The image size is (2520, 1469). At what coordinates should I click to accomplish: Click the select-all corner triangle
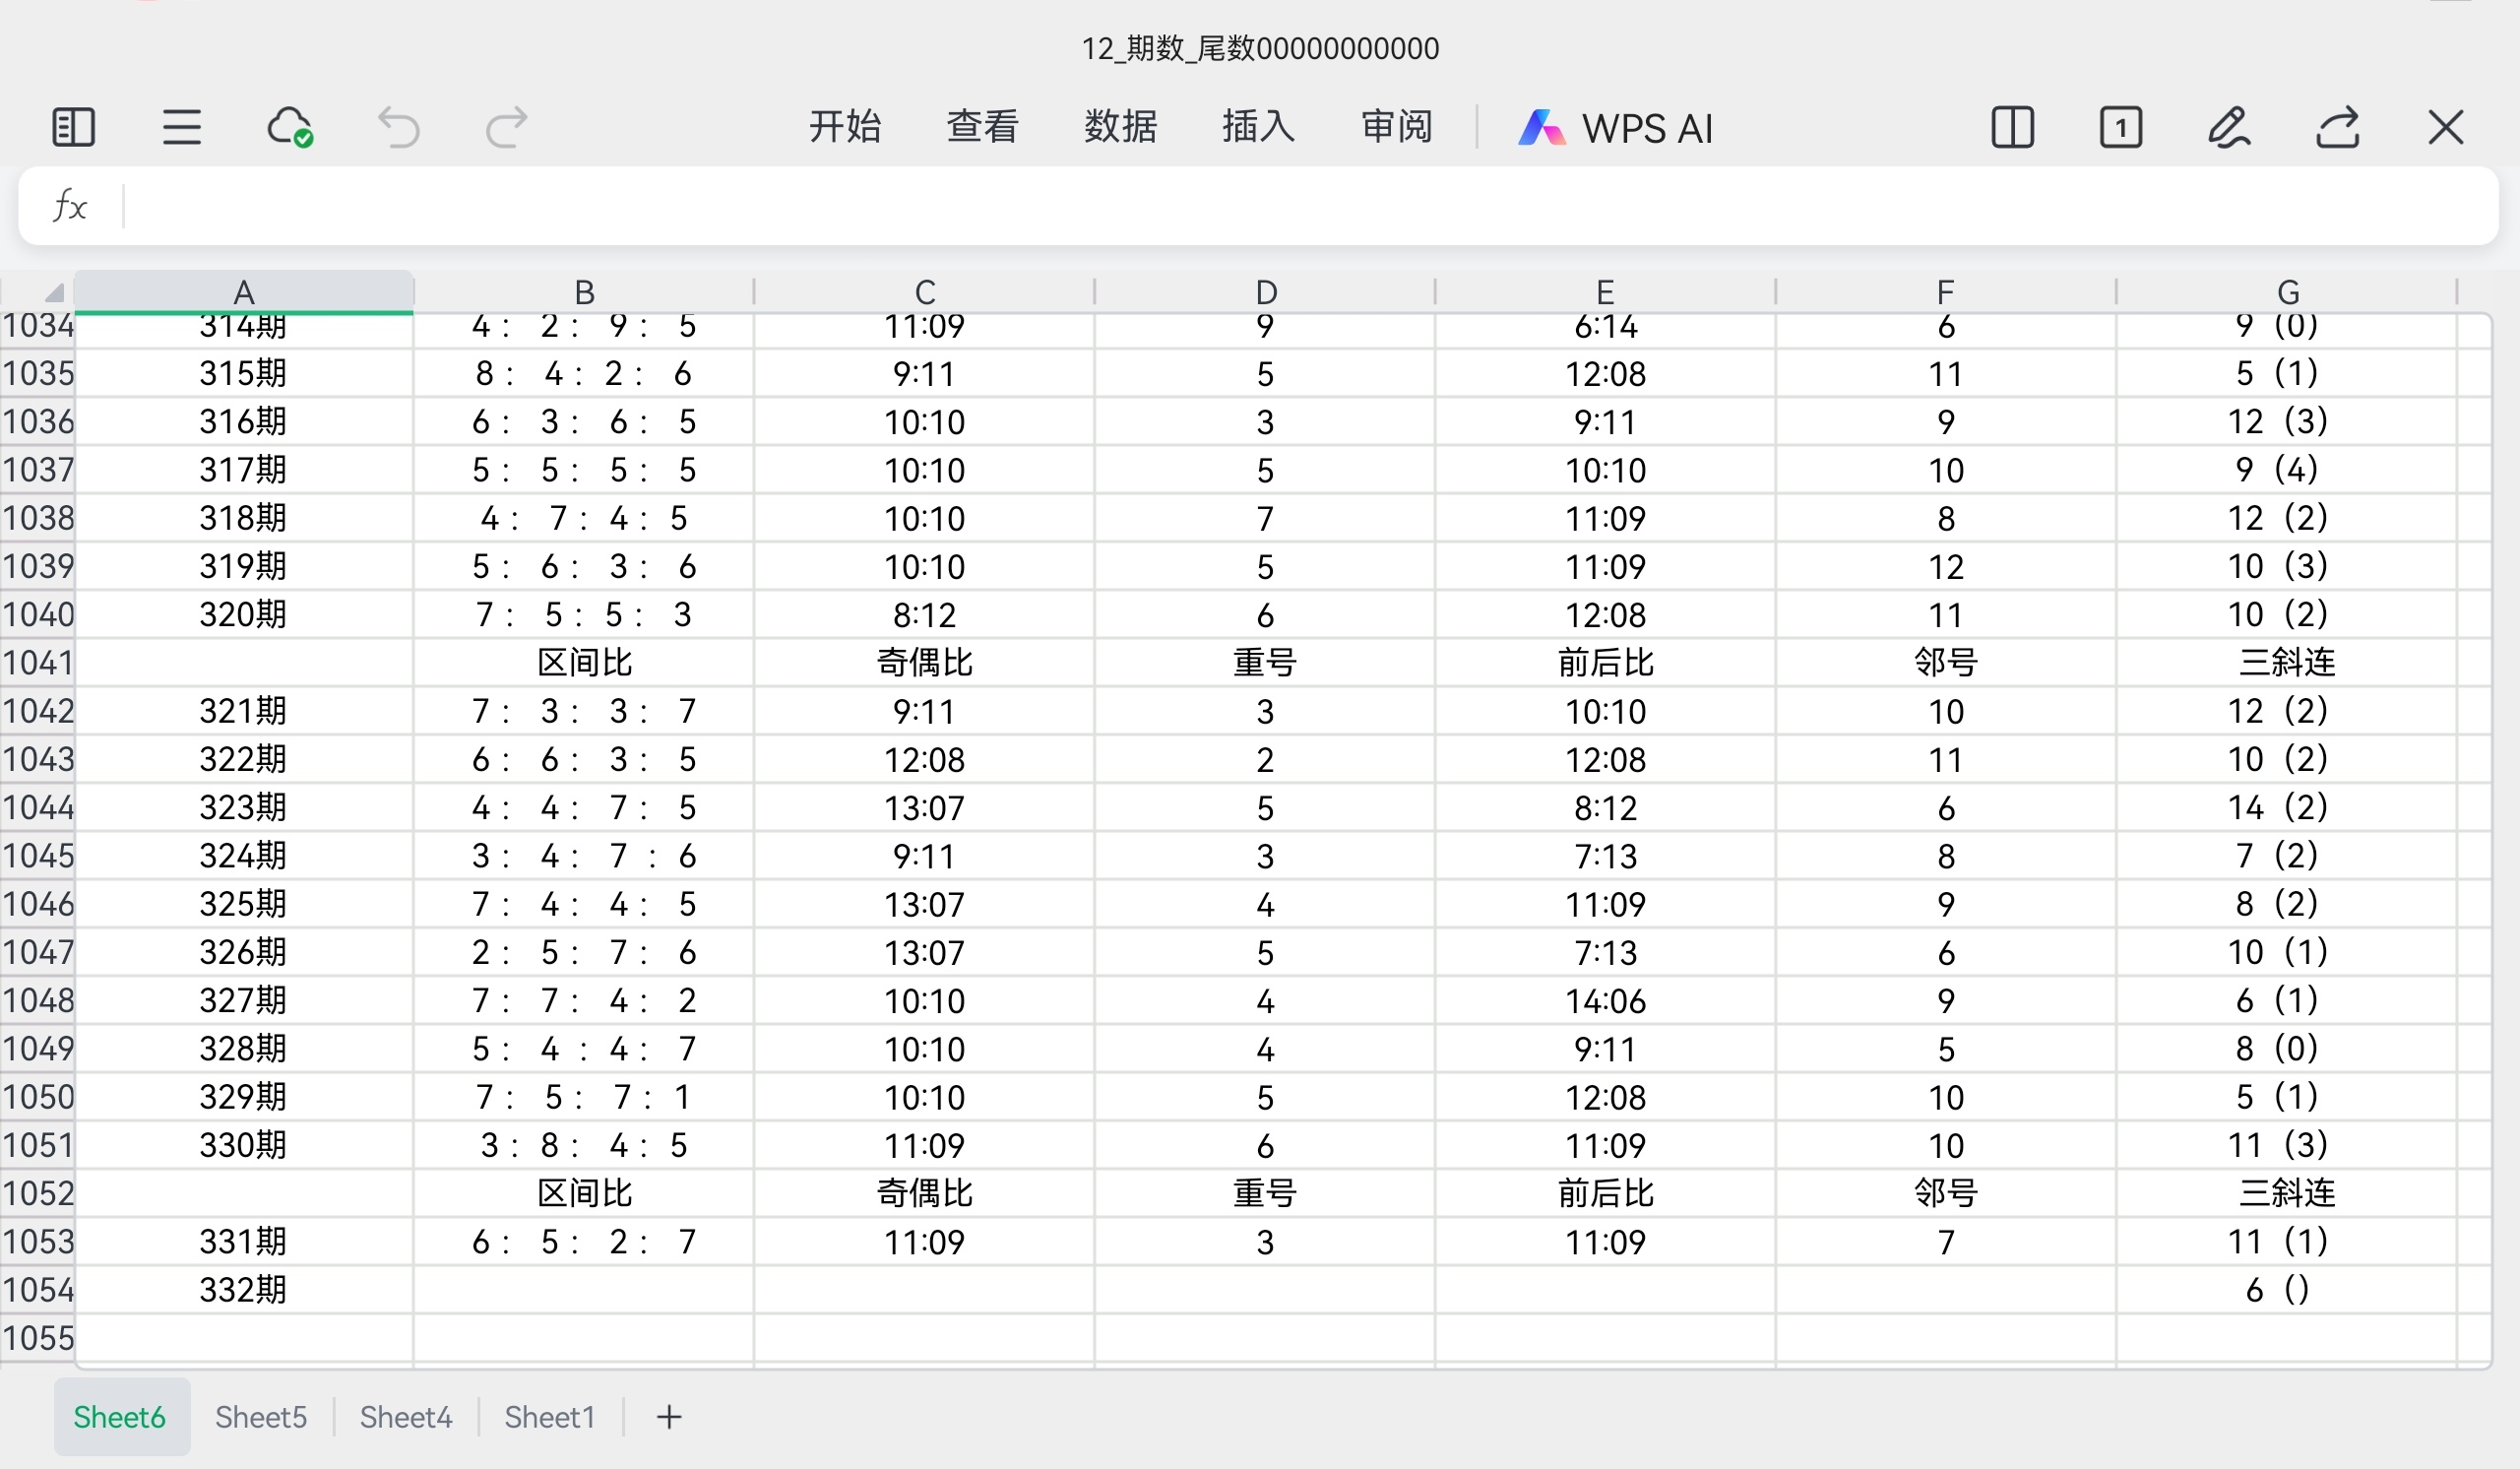click(52, 292)
